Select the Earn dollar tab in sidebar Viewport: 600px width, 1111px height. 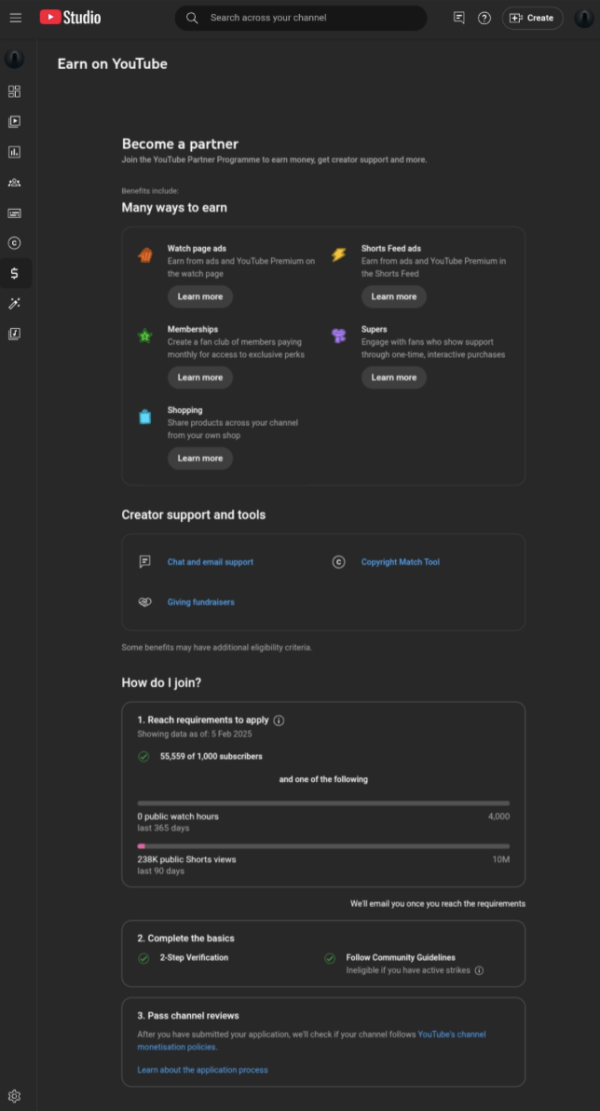[x=14, y=273]
